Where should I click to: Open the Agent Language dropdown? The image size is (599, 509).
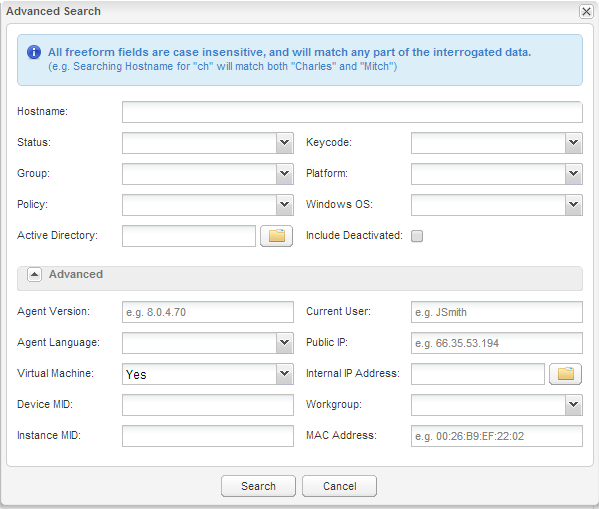point(284,343)
